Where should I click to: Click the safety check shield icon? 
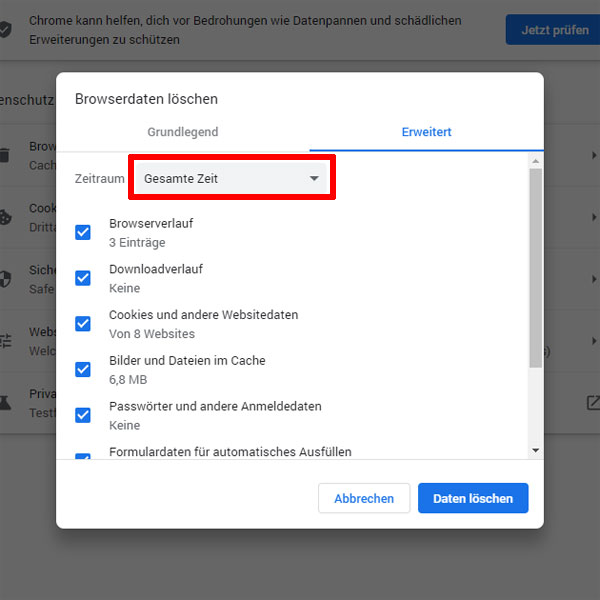point(6,30)
